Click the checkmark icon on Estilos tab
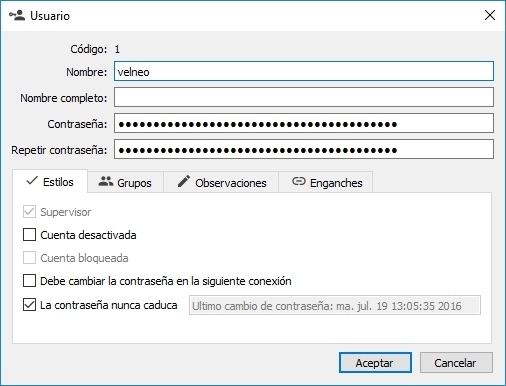The height and width of the screenshot is (386, 506). pyautogui.click(x=32, y=180)
